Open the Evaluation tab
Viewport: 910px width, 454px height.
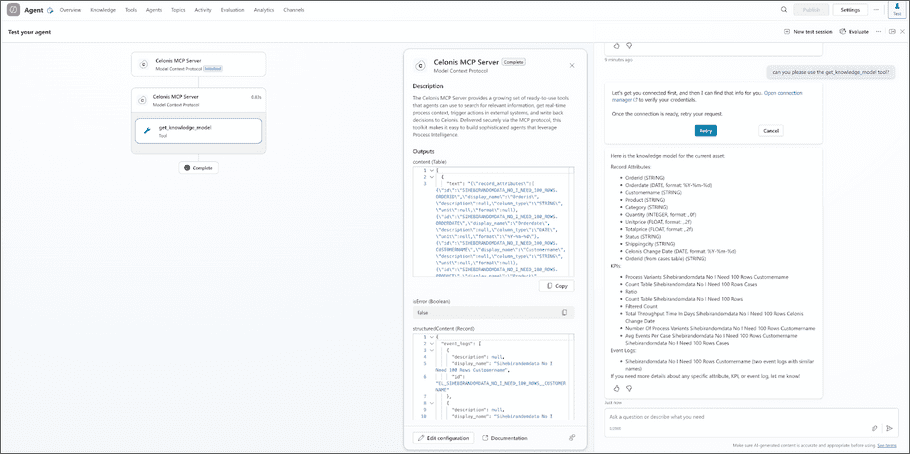(x=233, y=10)
